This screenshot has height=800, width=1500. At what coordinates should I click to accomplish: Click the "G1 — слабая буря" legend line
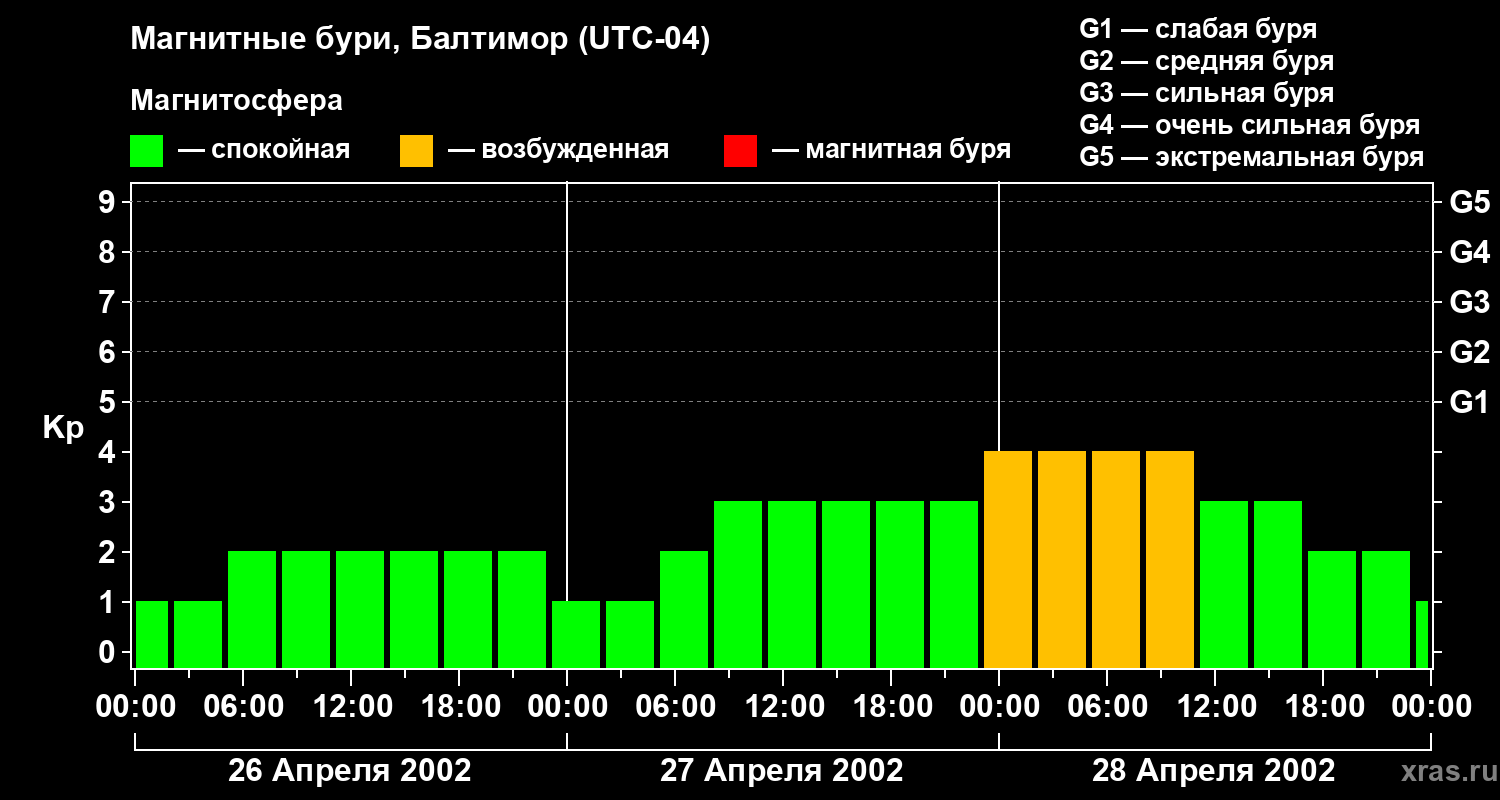pos(1198,29)
